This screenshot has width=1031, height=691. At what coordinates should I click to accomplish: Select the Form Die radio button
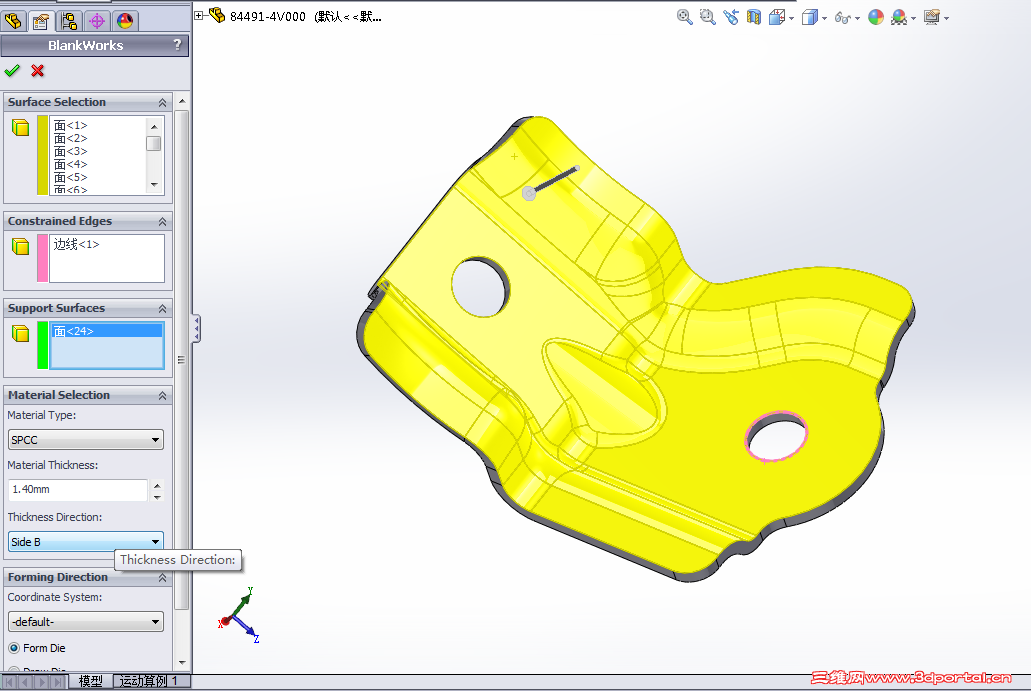(x=14, y=648)
